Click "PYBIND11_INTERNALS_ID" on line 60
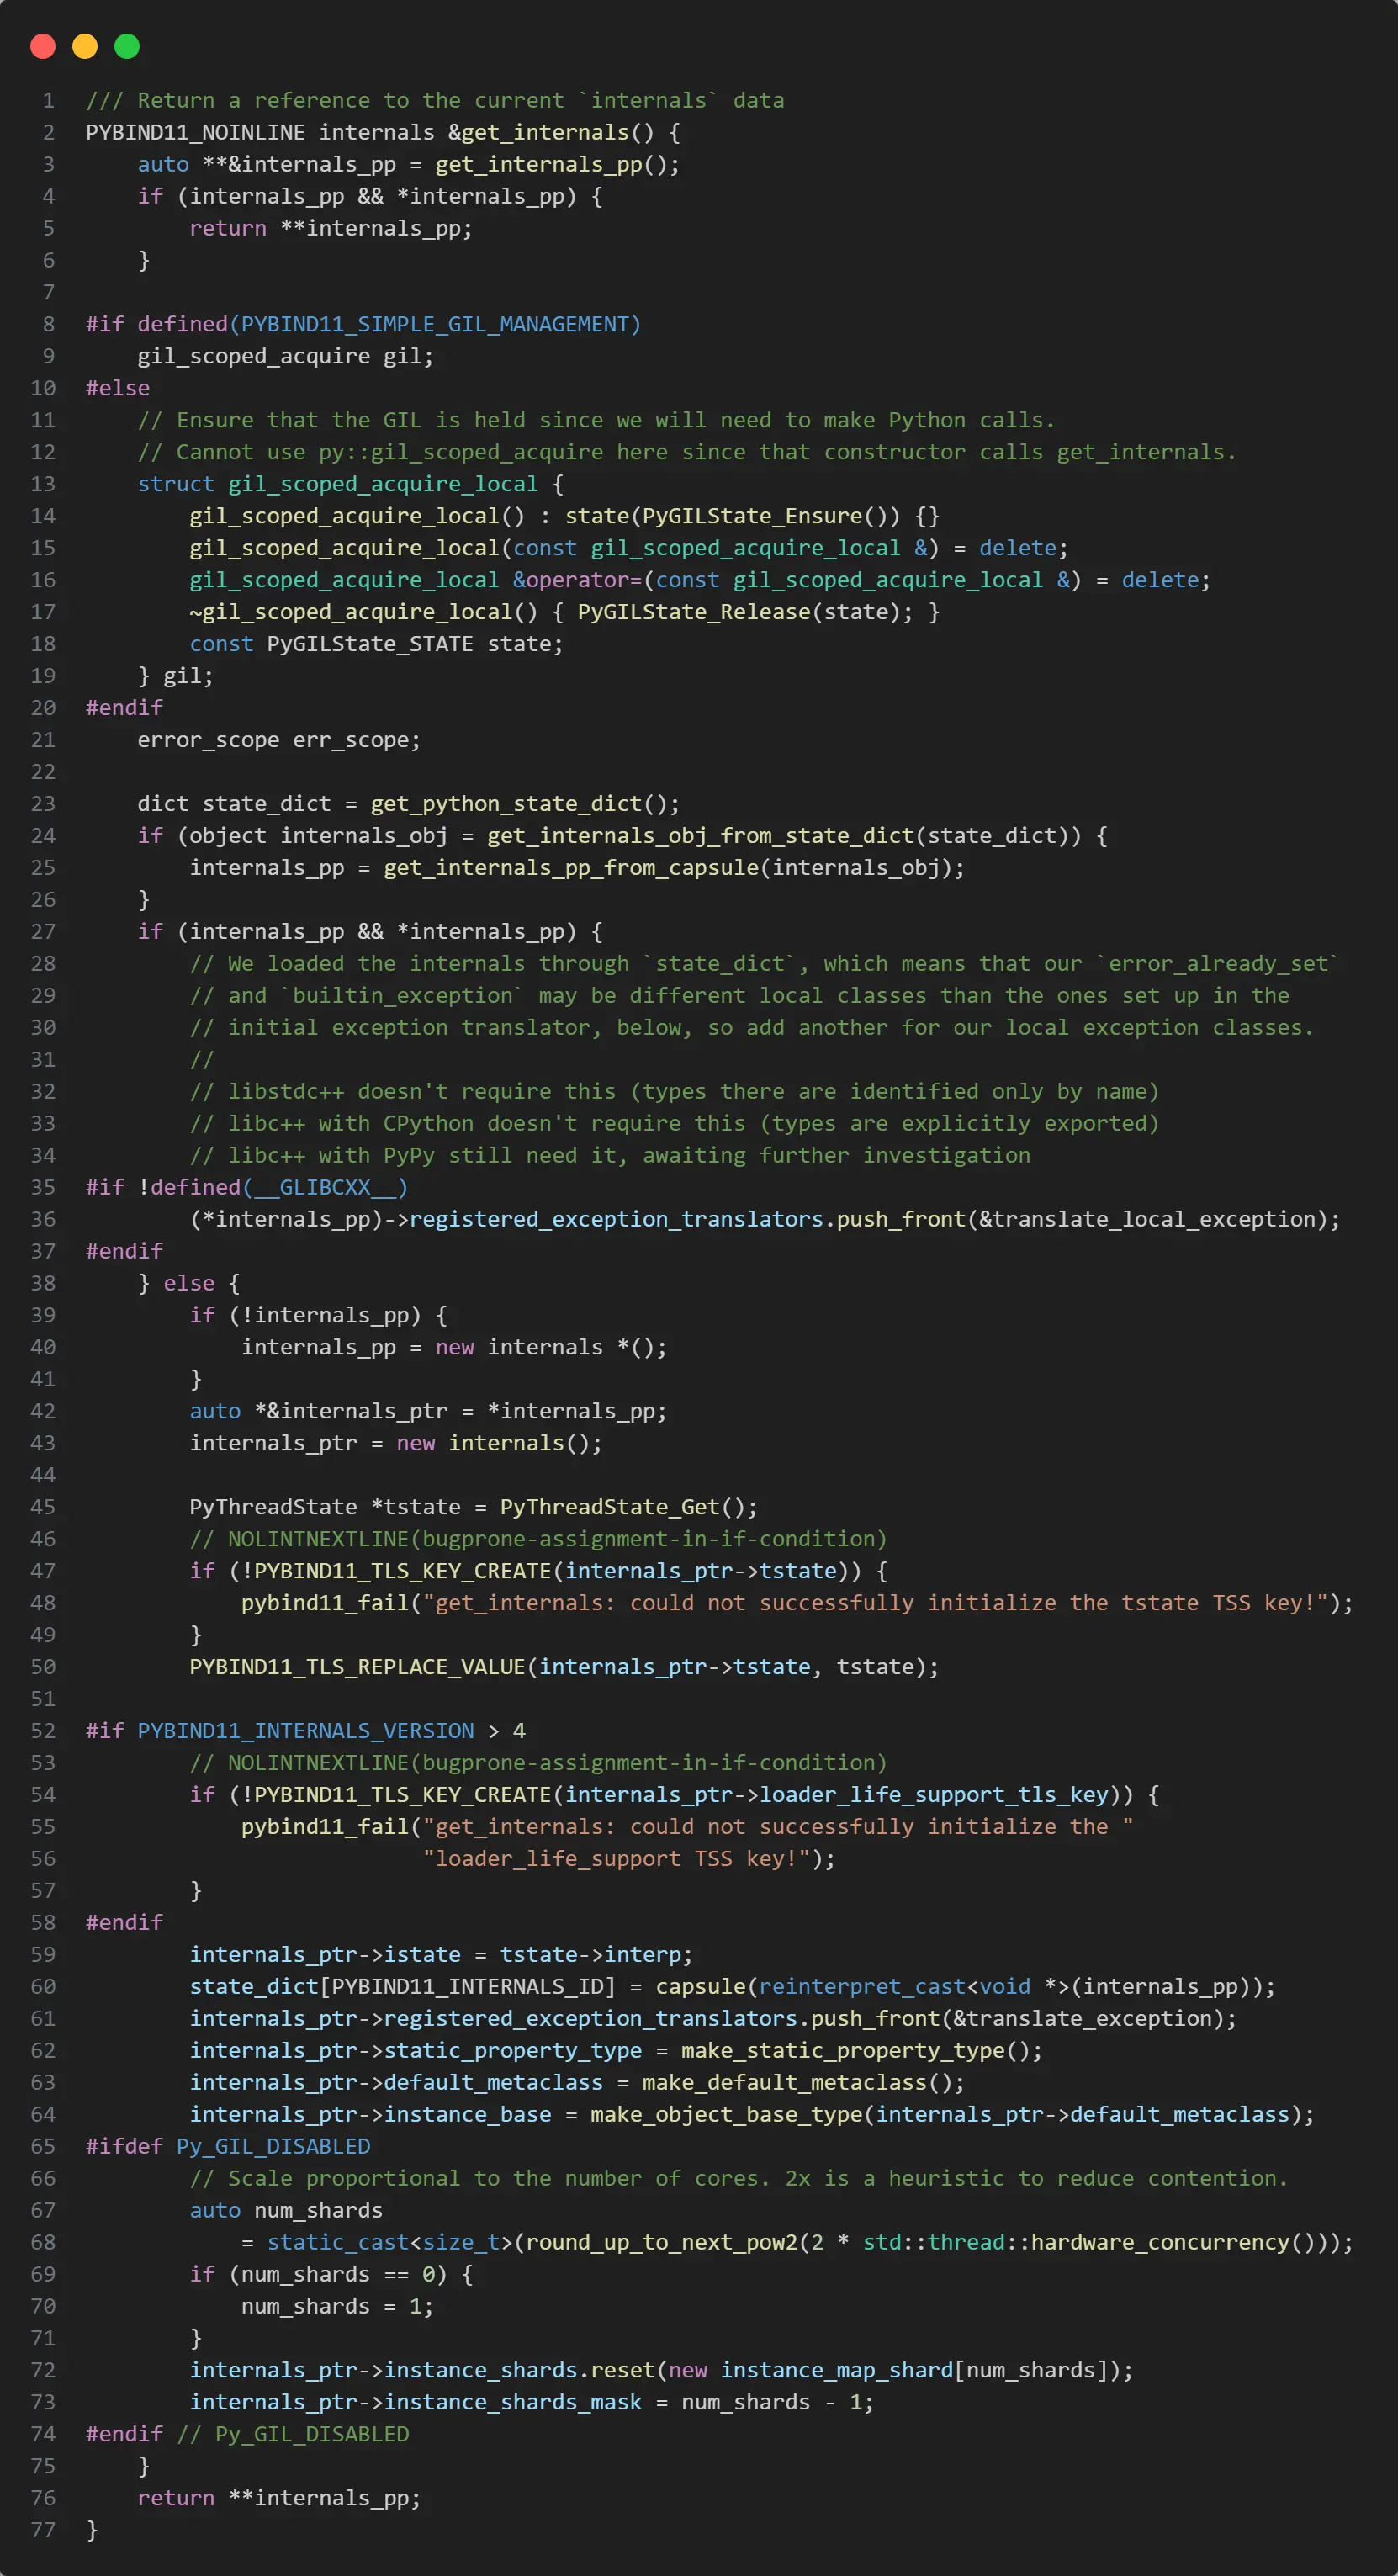The width and height of the screenshot is (1398, 2576). tap(467, 1989)
